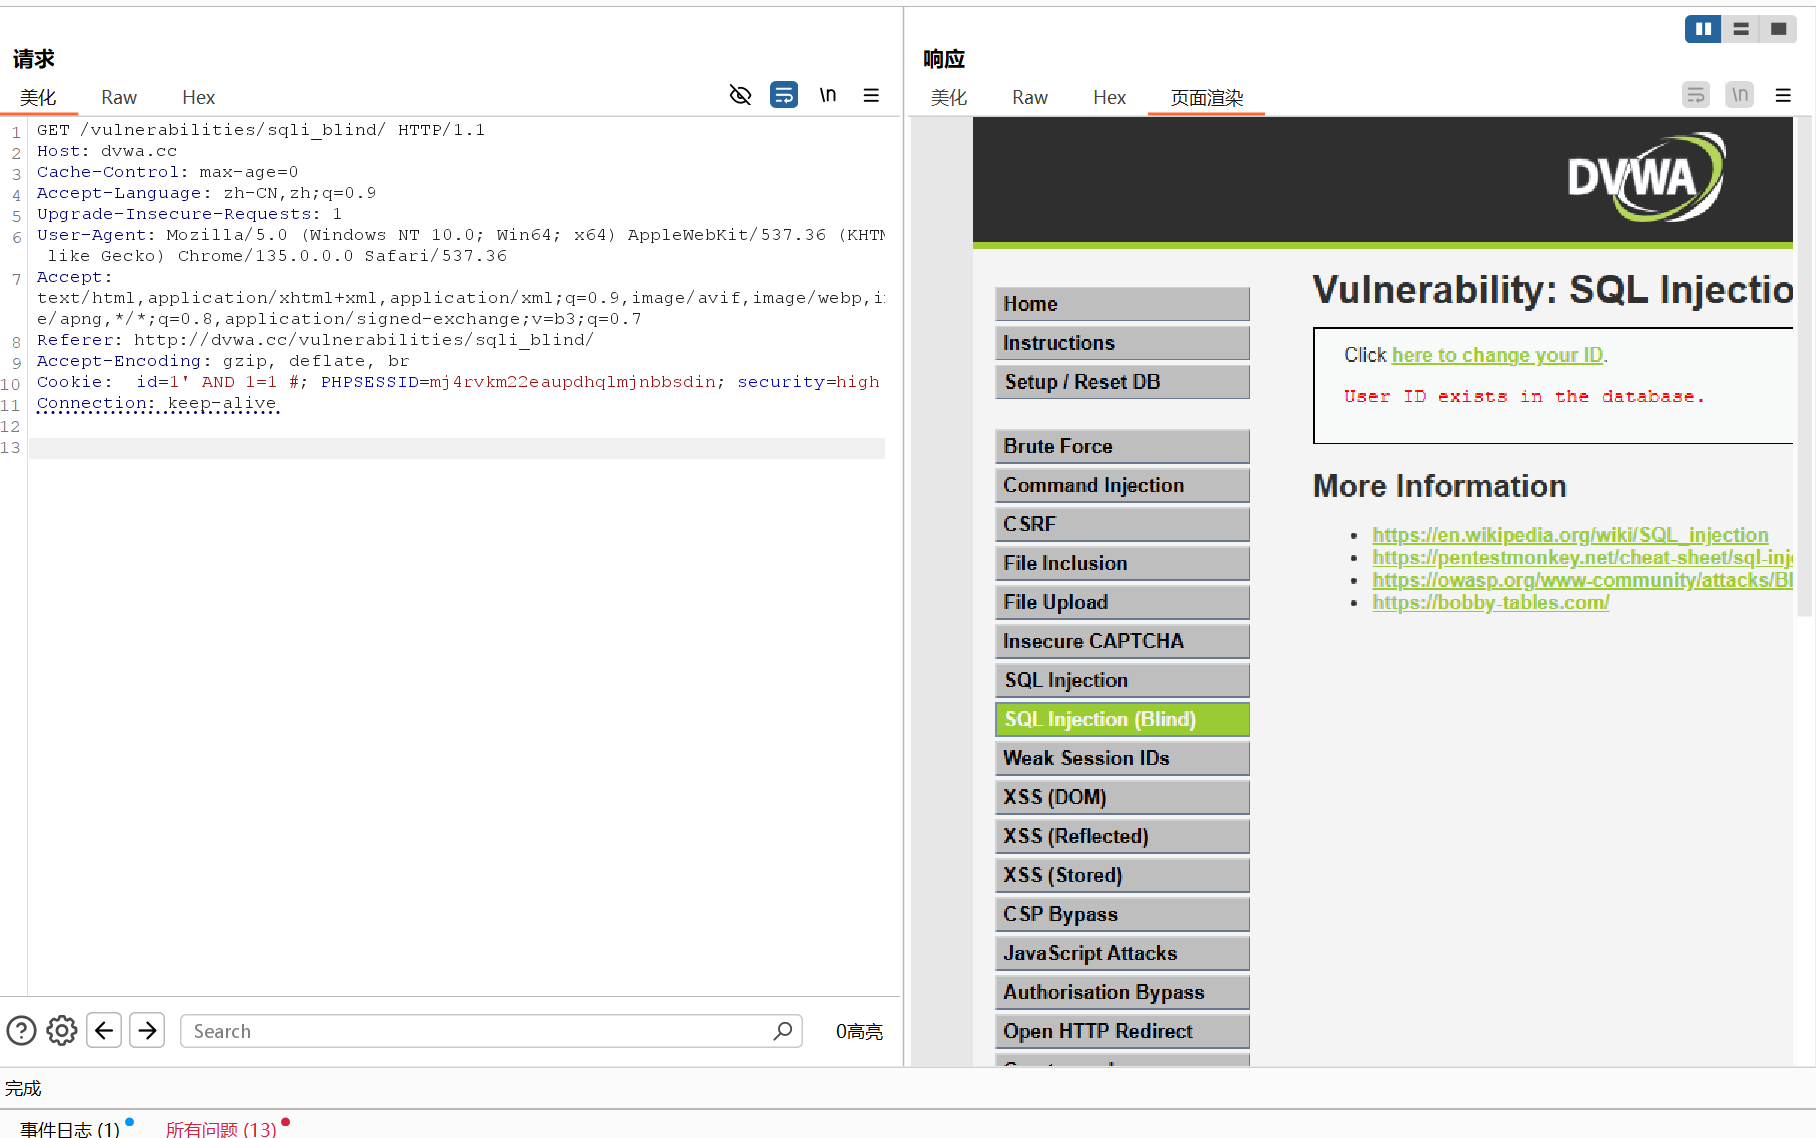This screenshot has width=1816, height=1138.
Task: Open Weak Session IDs page
Action: (1122, 758)
